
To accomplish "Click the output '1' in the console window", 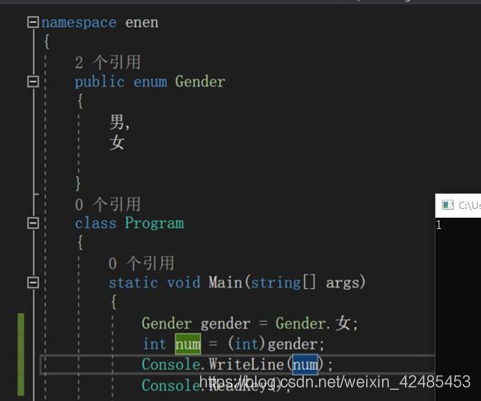I will point(439,225).
